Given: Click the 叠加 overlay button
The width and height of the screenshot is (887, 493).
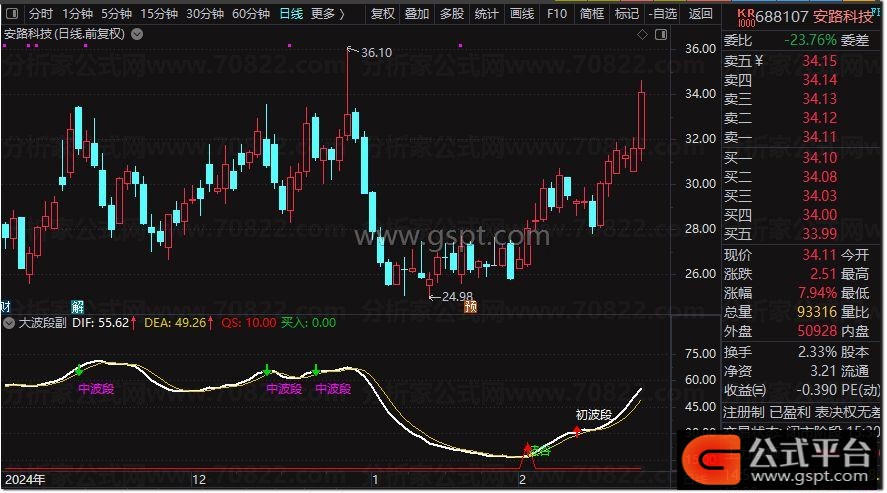Looking at the screenshot, I should point(417,13).
